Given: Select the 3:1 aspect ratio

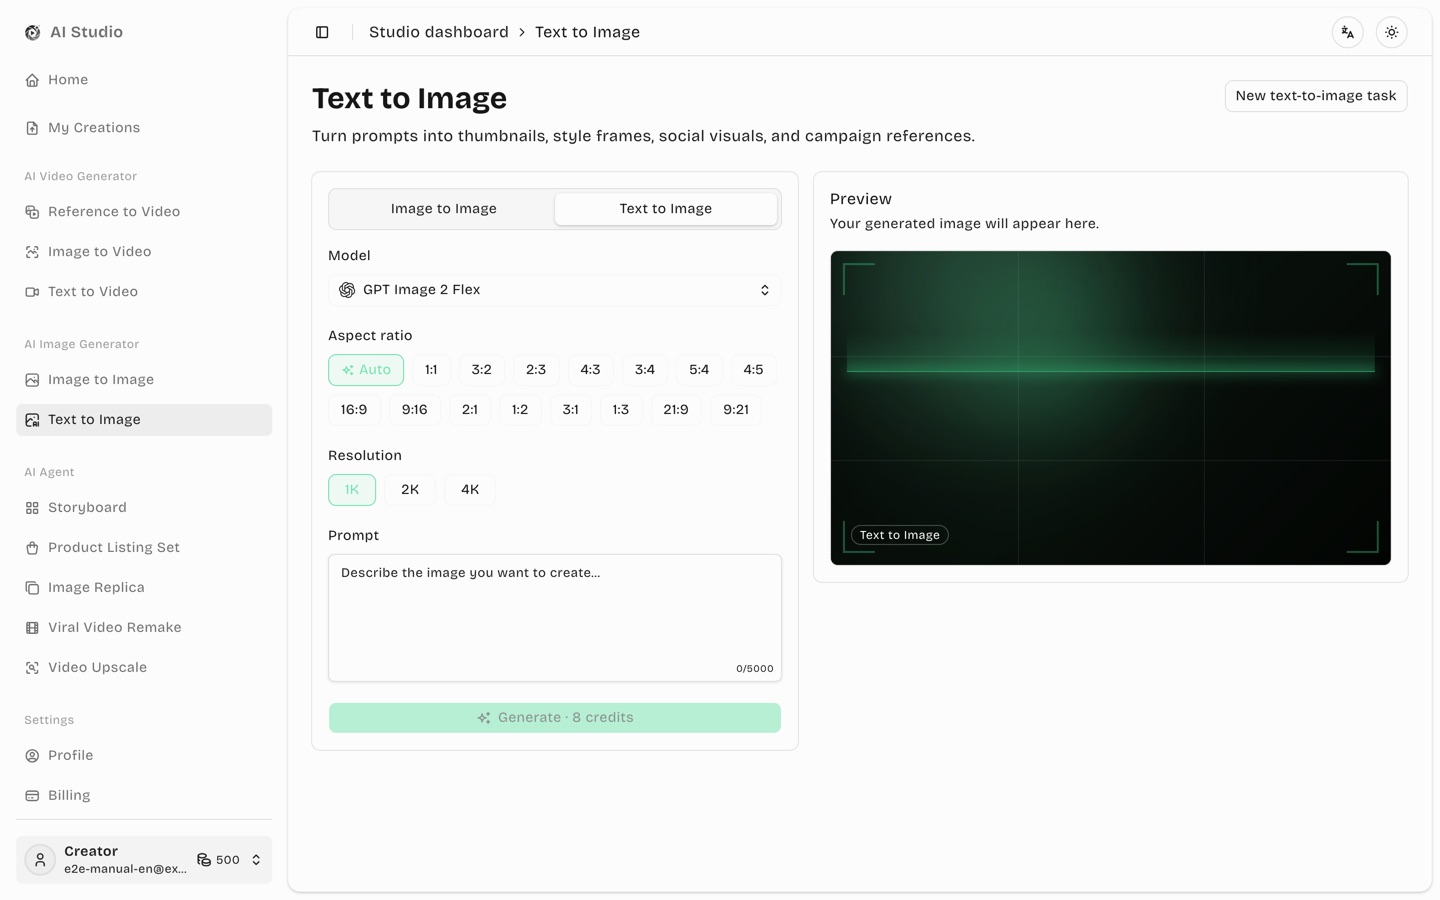Looking at the screenshot, I should pyautogui.click(x=571, y=410).
